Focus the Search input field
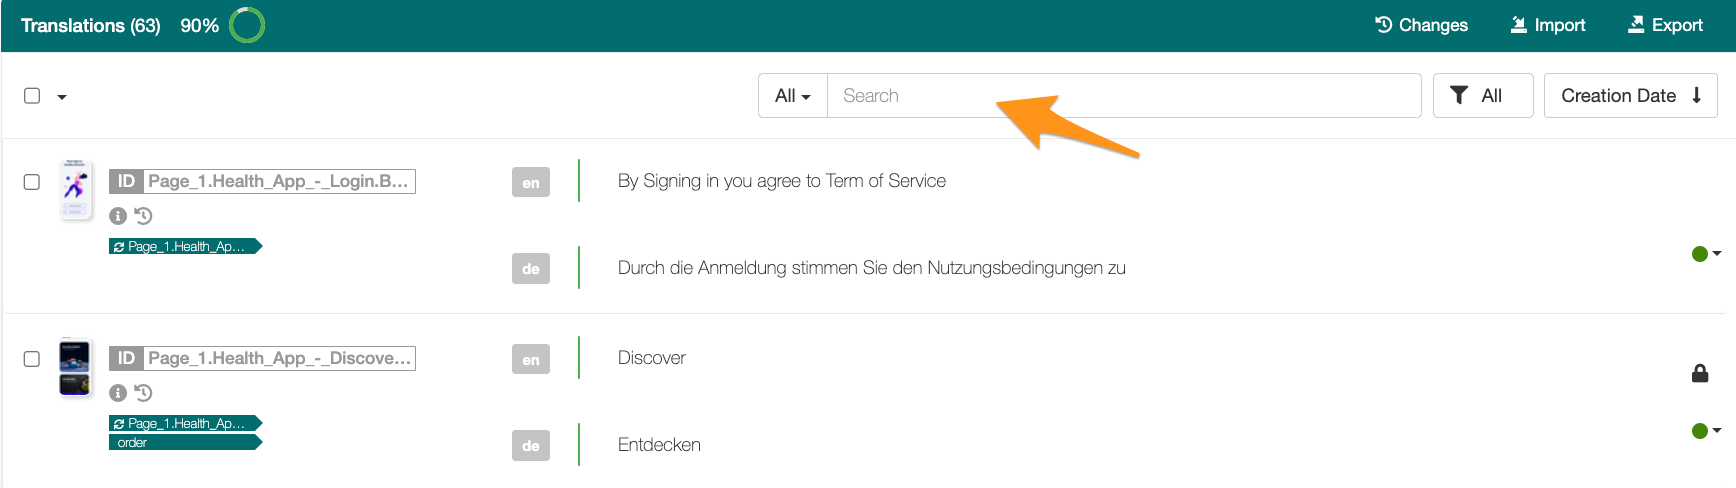Image resolution: width=1736 pixels, height=488 pixels. (1124, 96)
